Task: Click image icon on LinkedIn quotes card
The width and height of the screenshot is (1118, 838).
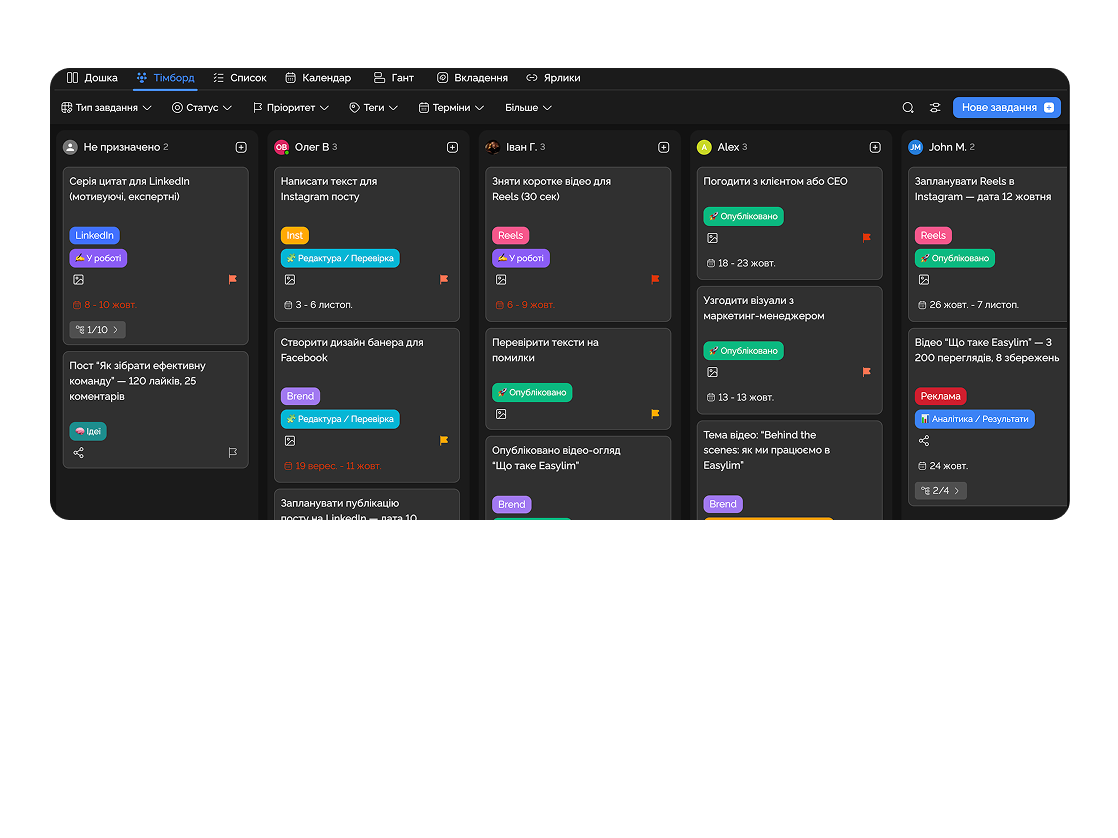Action: [79, 280]
